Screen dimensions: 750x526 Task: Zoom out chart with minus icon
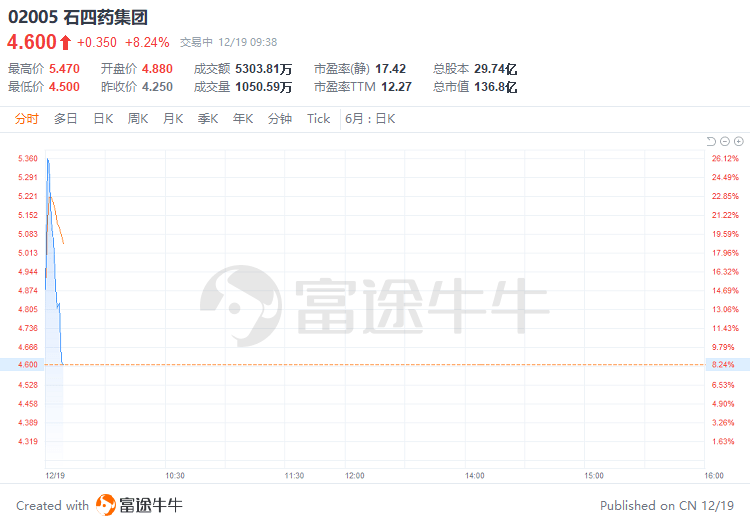click(x=725, y=141)
